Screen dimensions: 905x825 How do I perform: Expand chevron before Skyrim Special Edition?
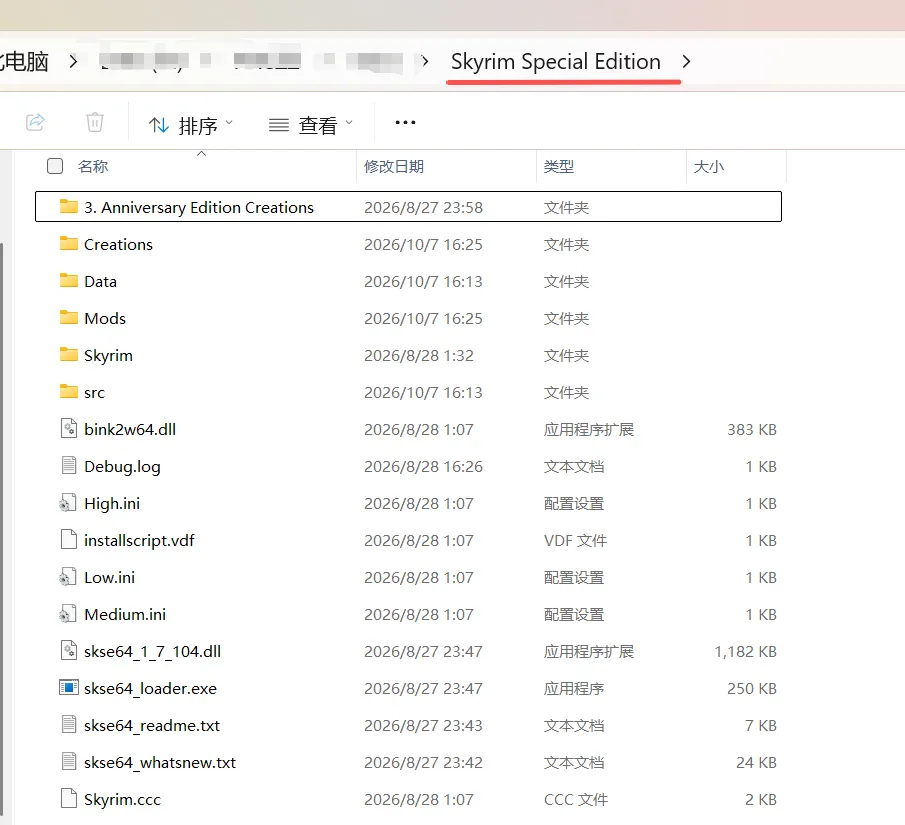(x=425, y=61)
